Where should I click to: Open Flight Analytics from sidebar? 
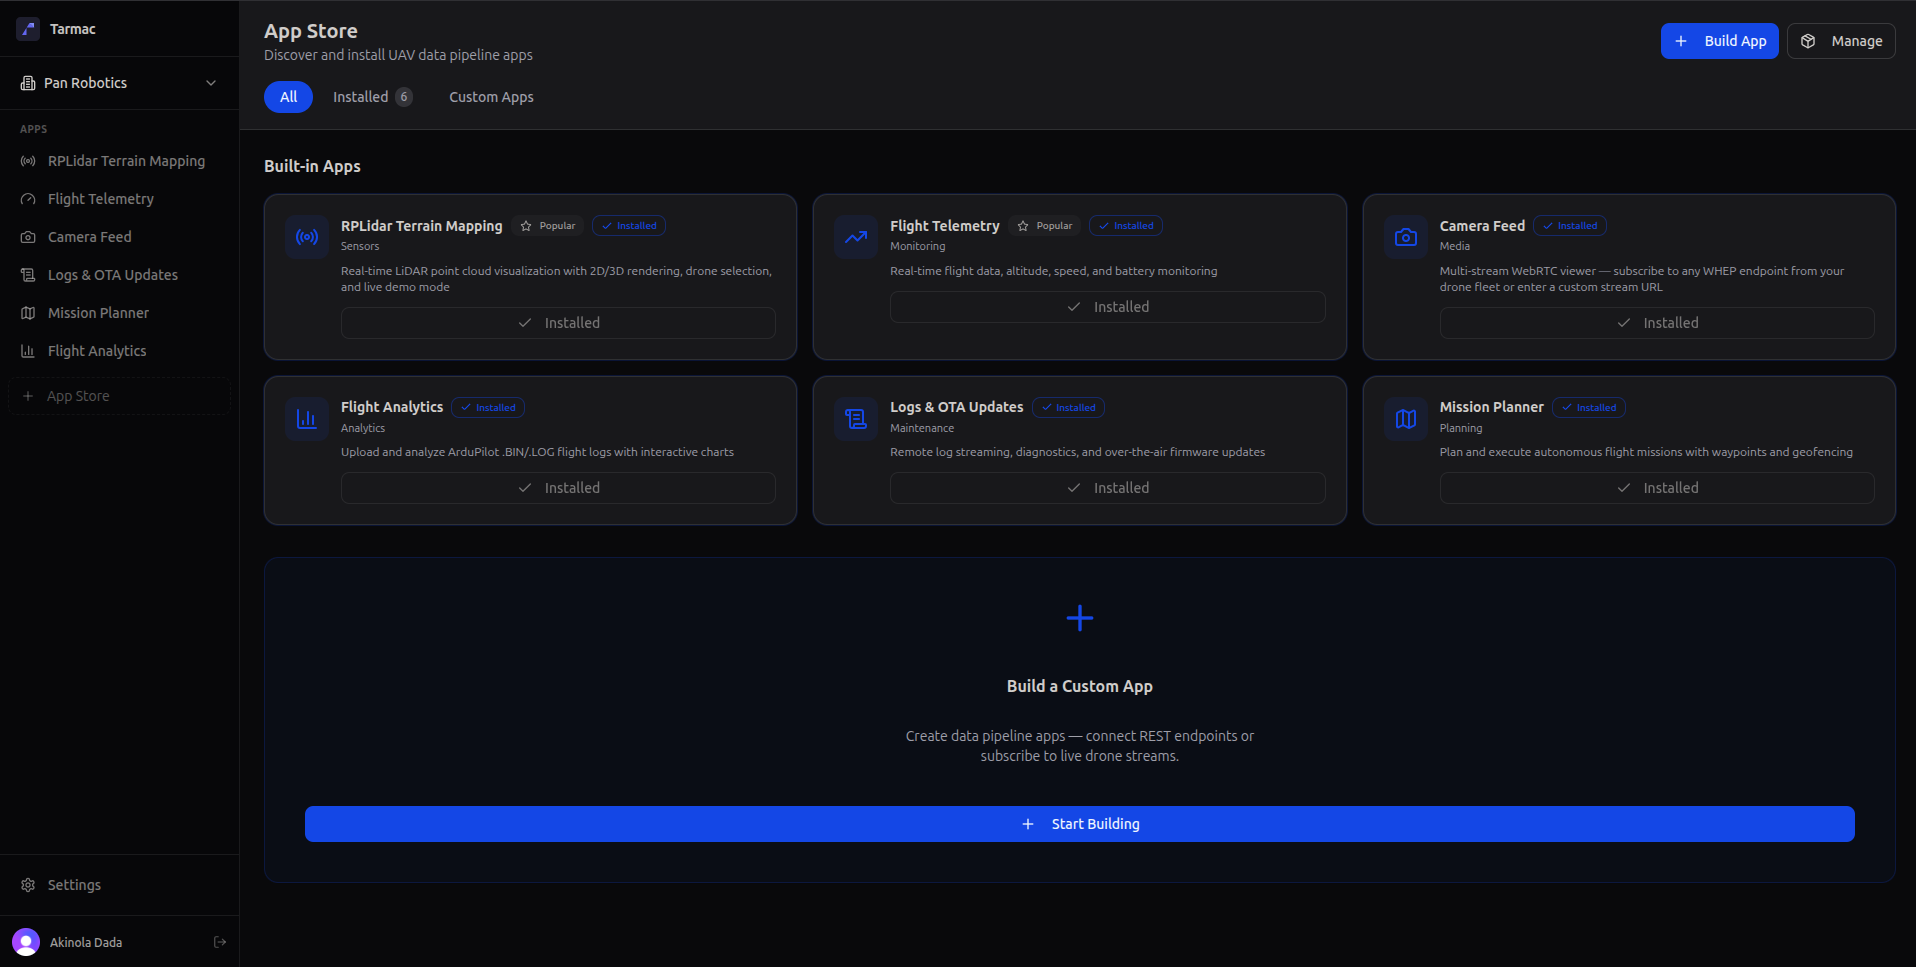119,351
